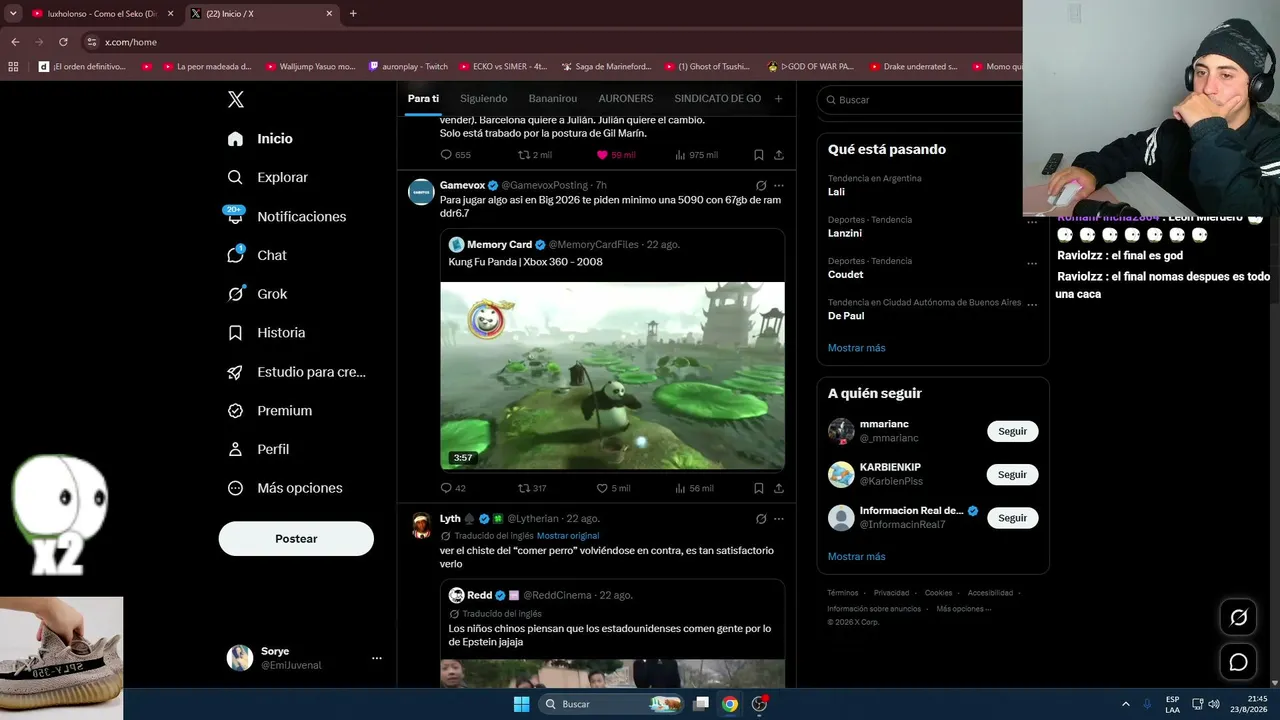Image resolution: width=1280 pixels, height=720 pixels.
Task: Ask Grok about the Lyth post
Action: 761,519
